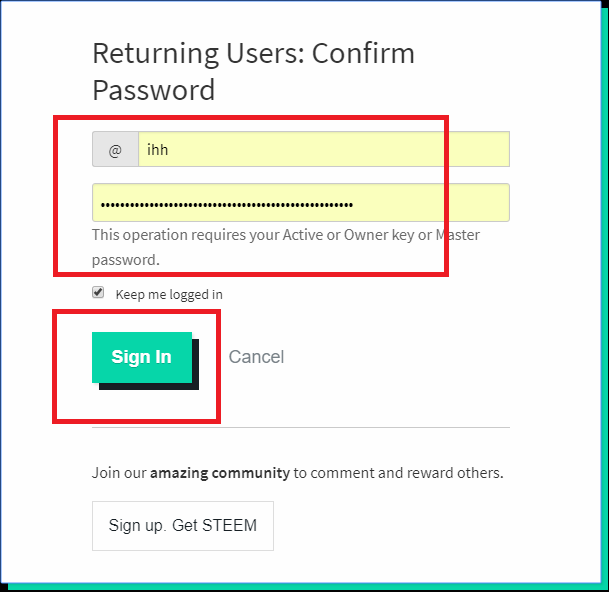
Task: Open Sign up. Get STEEM
Action: pos(183,526)
